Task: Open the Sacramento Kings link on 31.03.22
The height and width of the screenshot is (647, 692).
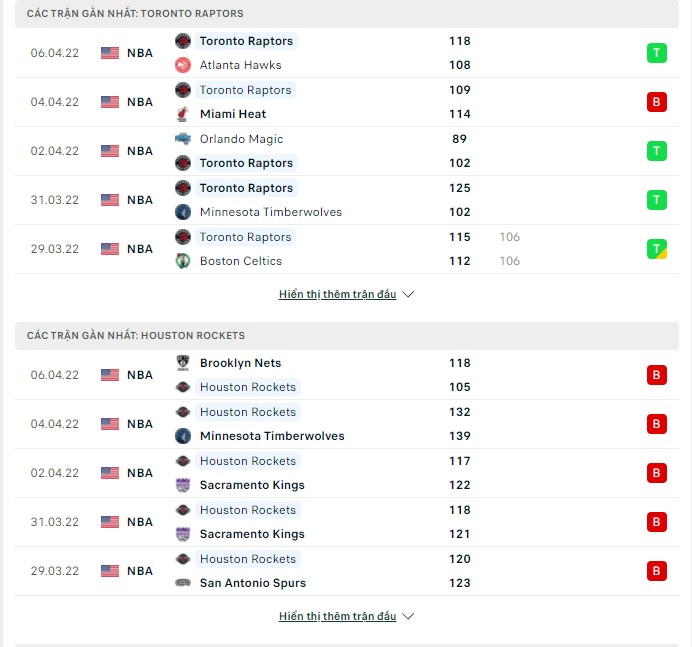Action: [x=252, y=534]
